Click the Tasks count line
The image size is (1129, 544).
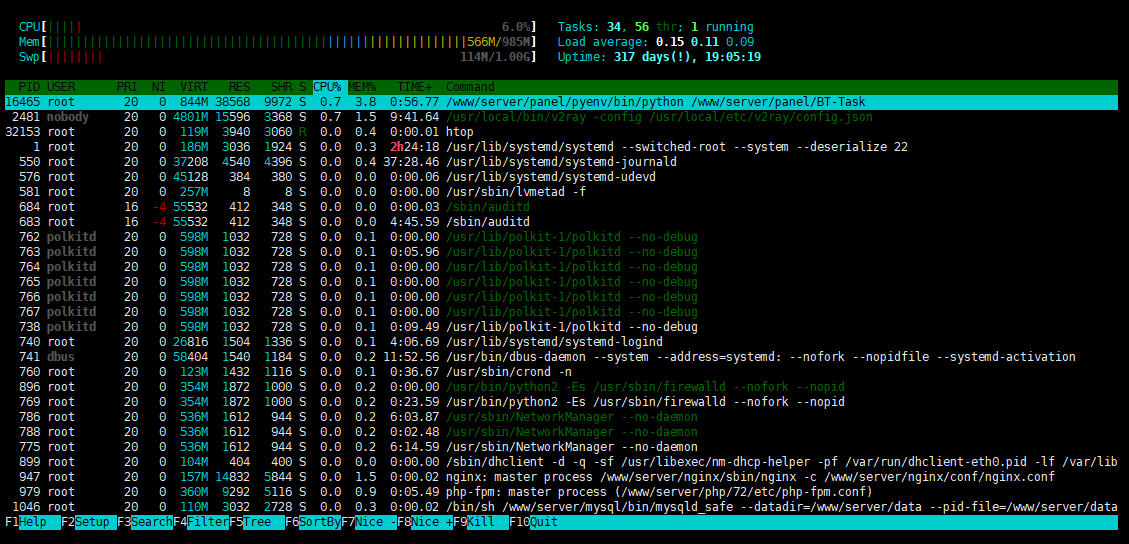coord(656,27)
